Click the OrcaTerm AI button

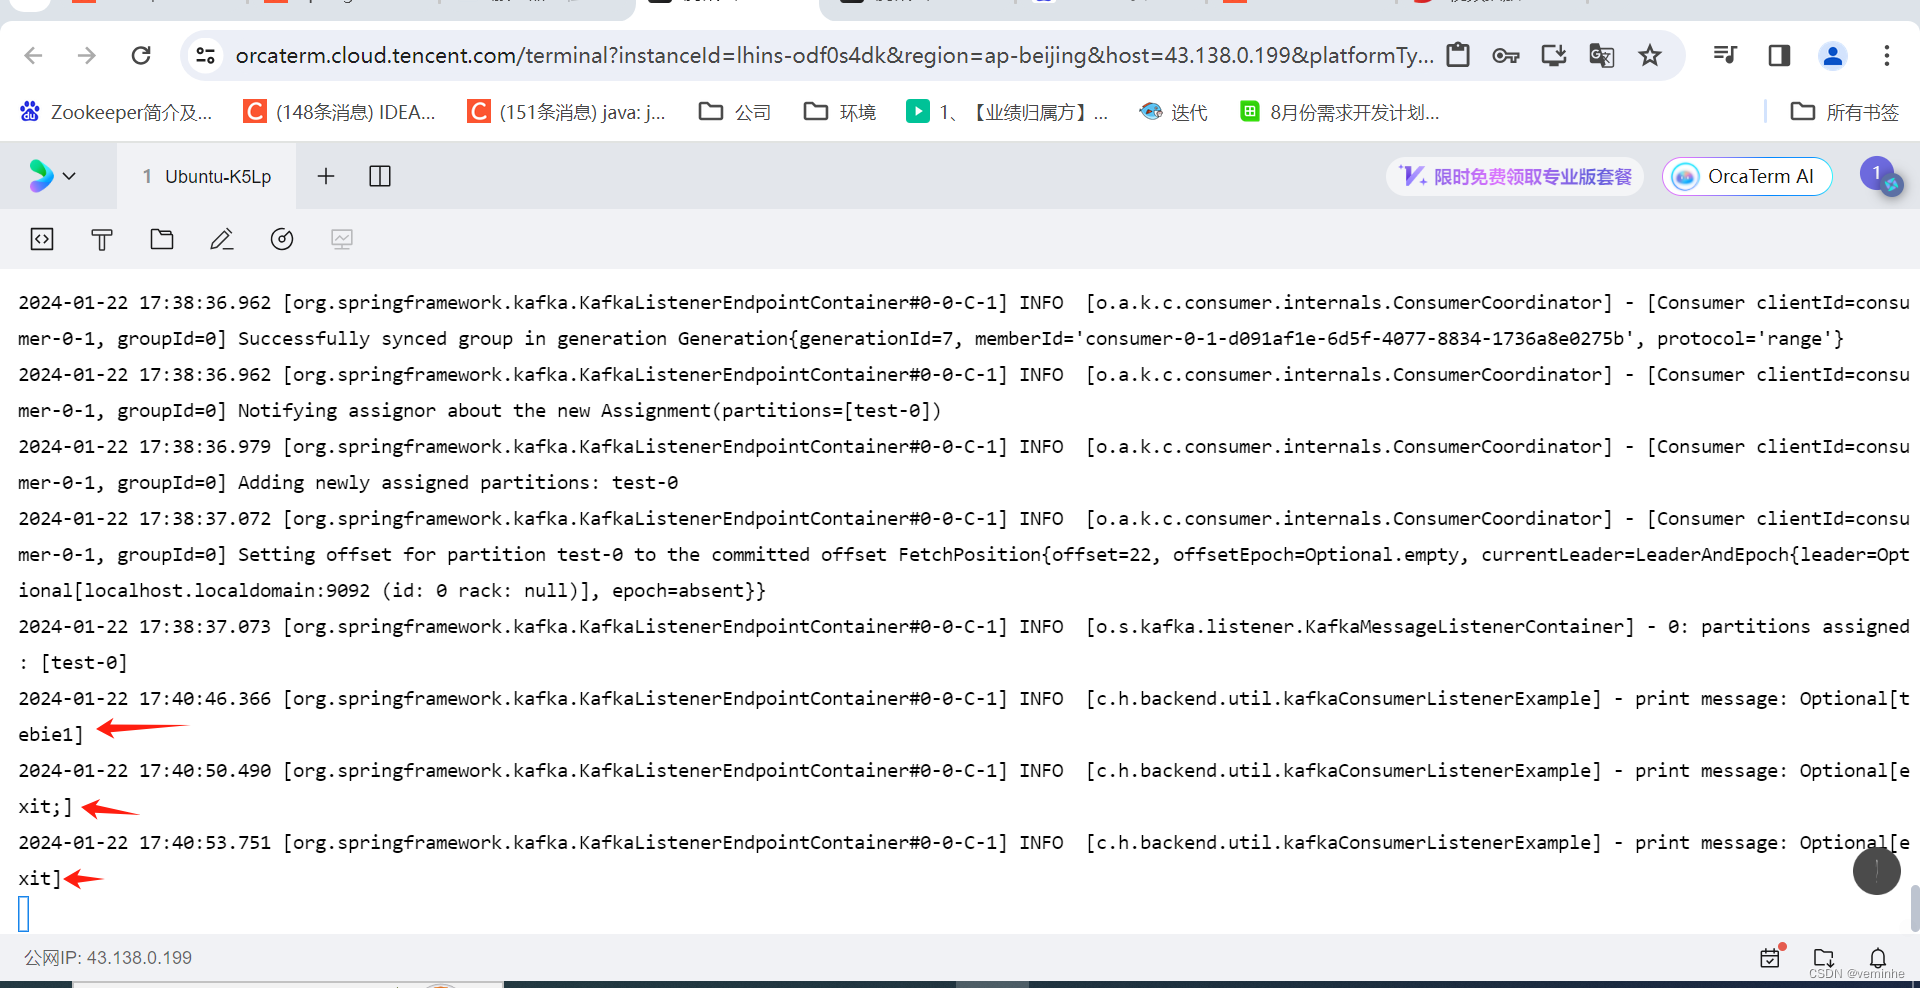coord(1746,176)
